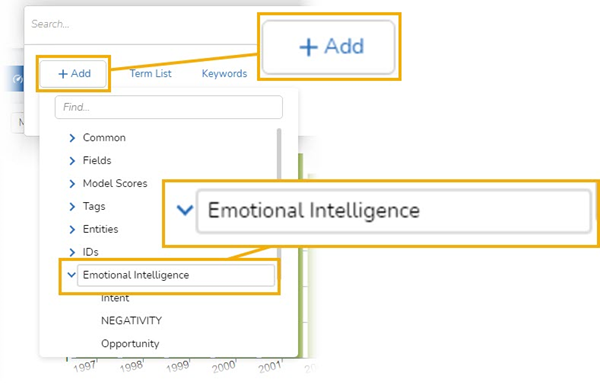Expand the IDs chevron arrow
600x383 pixels.
72,252
